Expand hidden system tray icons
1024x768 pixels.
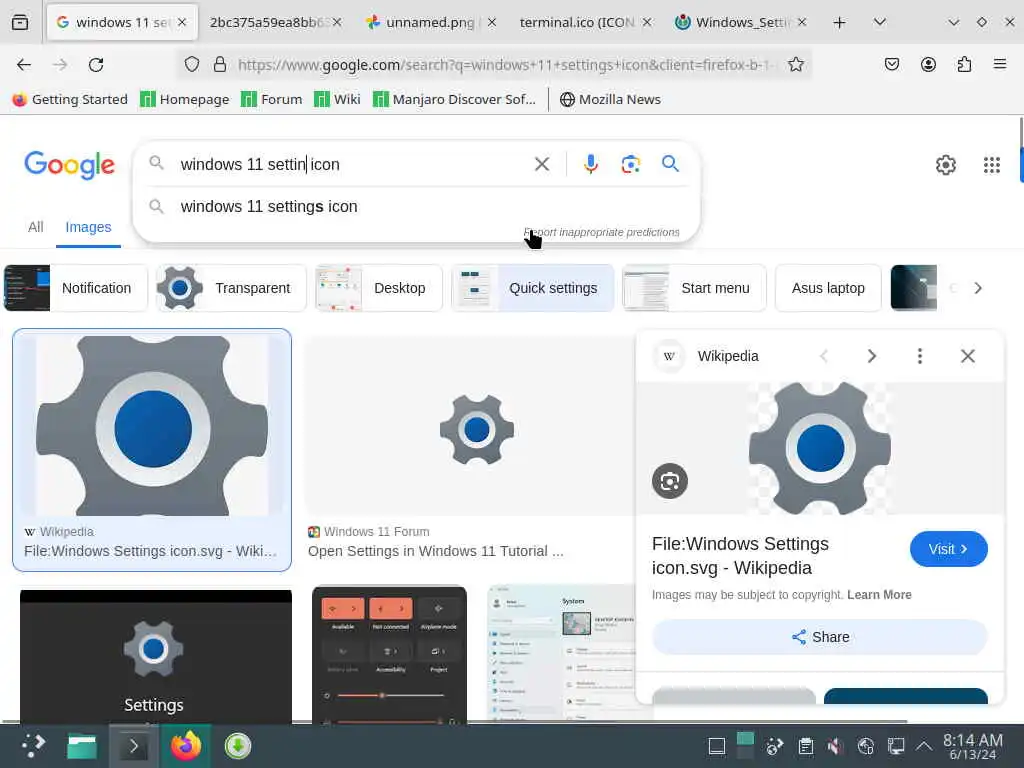pos(923,746)
